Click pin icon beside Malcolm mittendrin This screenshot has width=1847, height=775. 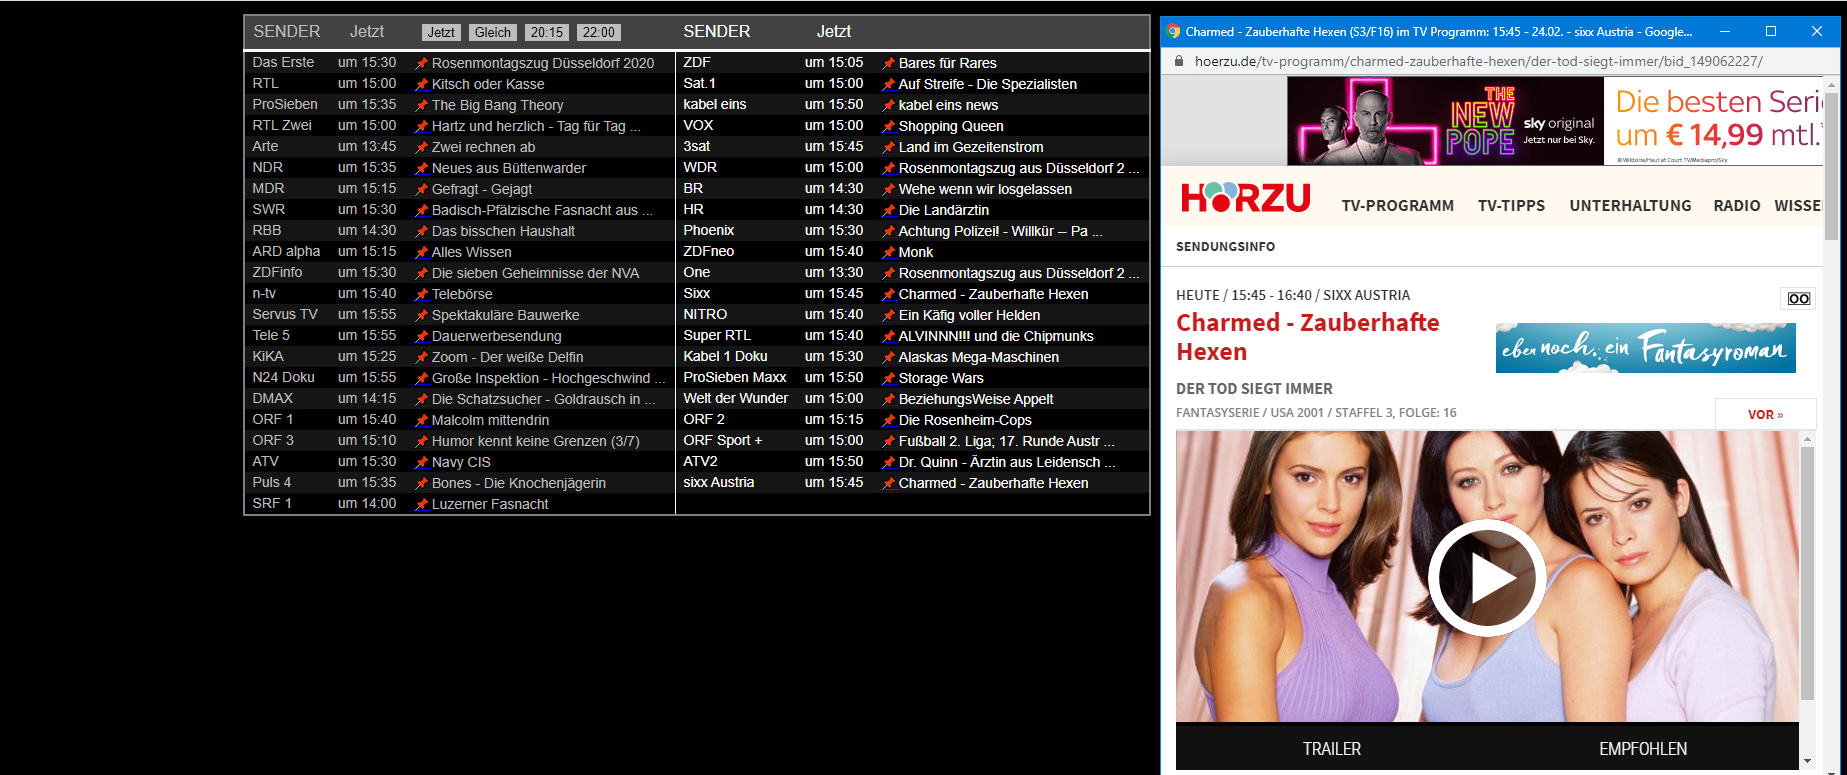point(422,420)
